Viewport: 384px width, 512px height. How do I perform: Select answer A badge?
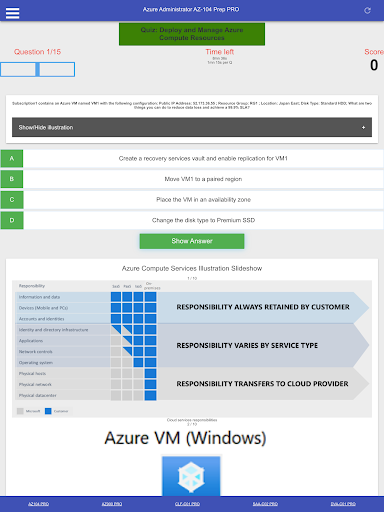12,158
